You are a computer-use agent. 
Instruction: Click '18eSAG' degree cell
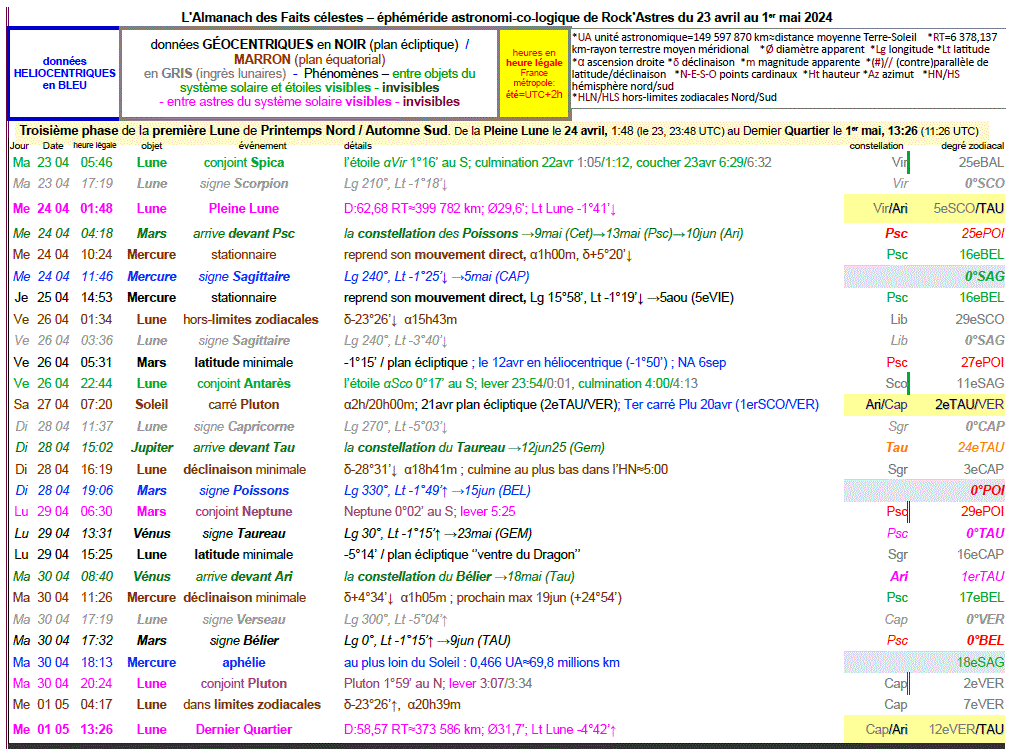pyautogui.click(x=980, y=663)
